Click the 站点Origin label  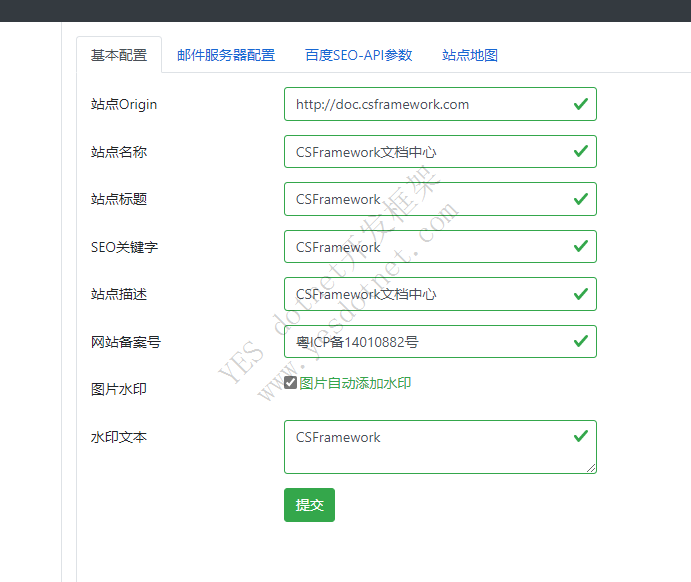(124, 104)
